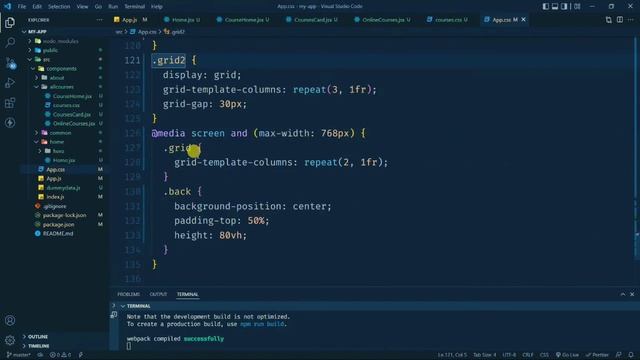Viewport: 640px width, 360px height.
Task: Click the Ln 121, Col 5 status item
Action: coord(452,355)
